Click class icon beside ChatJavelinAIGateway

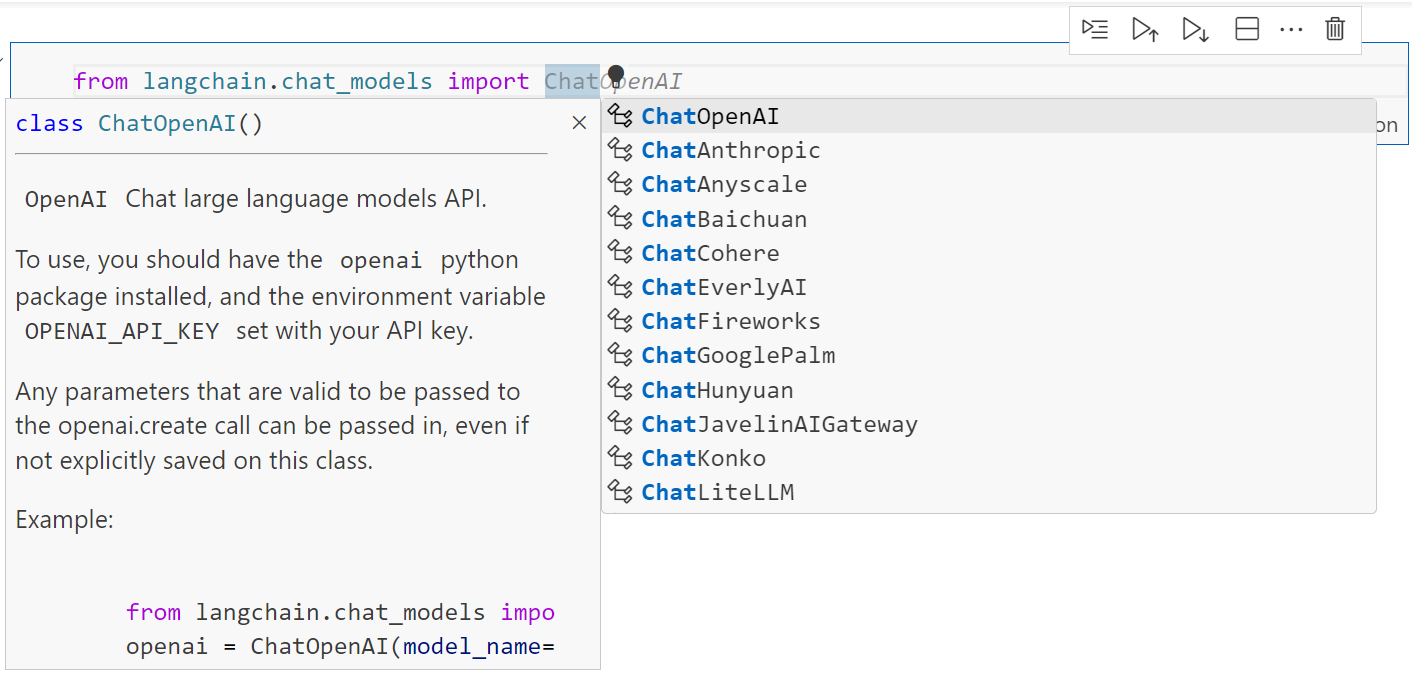621,424
